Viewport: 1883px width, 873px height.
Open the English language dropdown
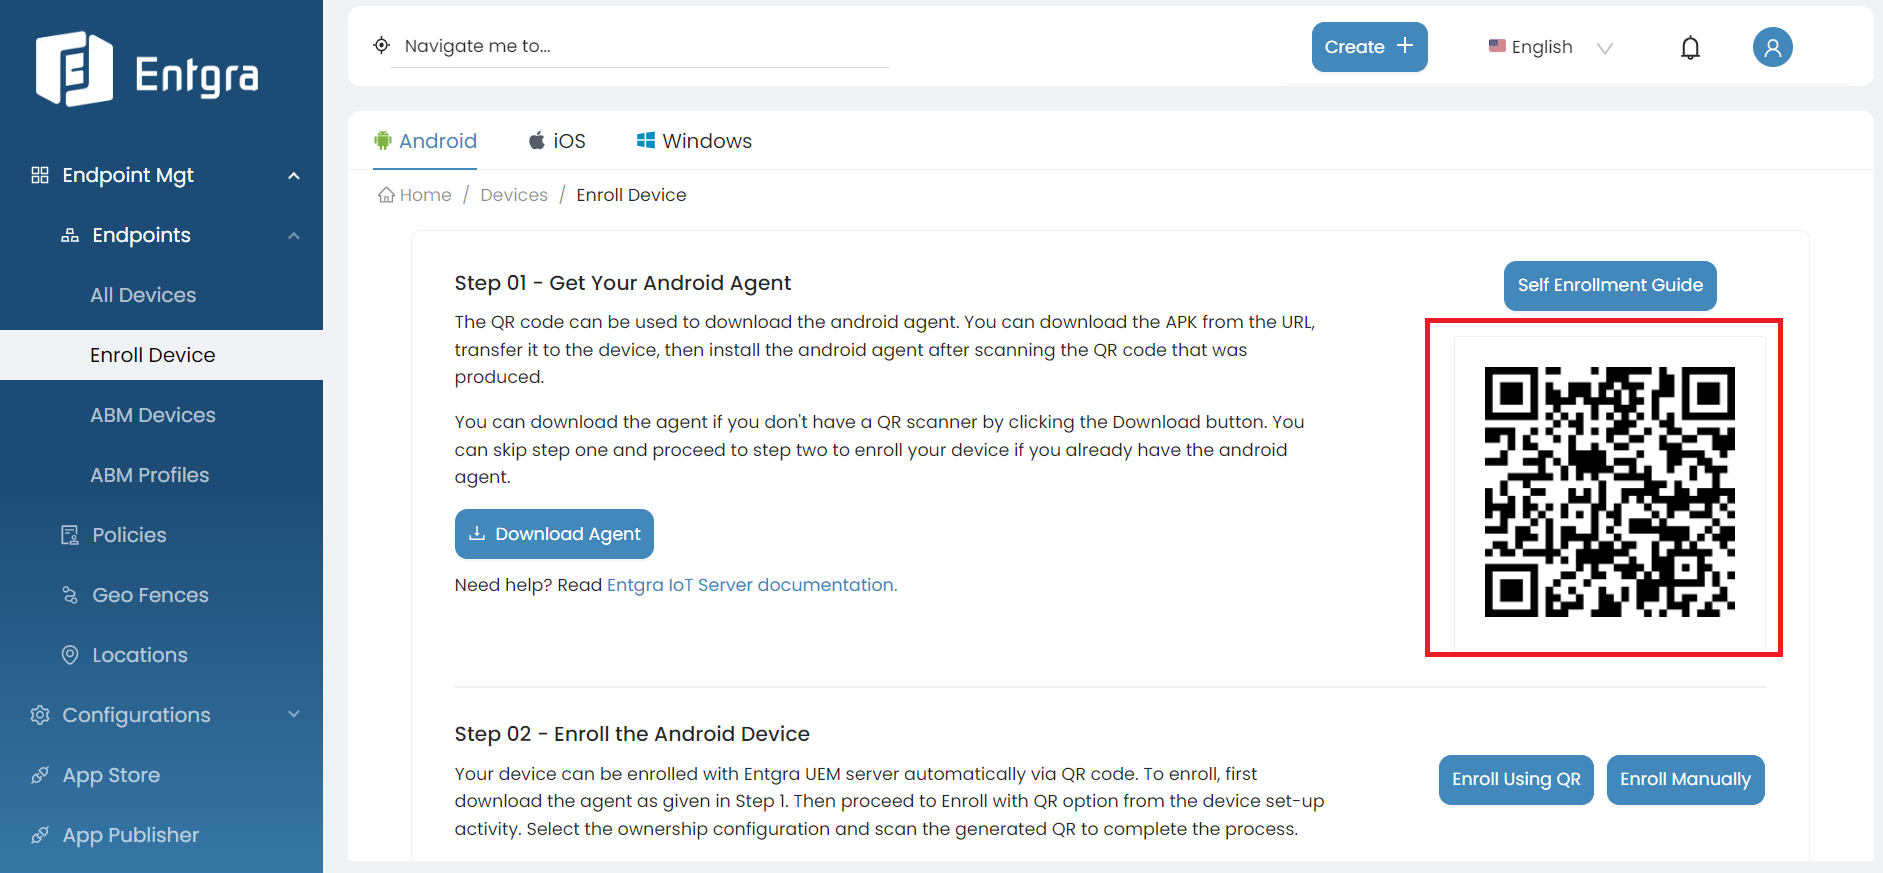(1551, 47)
